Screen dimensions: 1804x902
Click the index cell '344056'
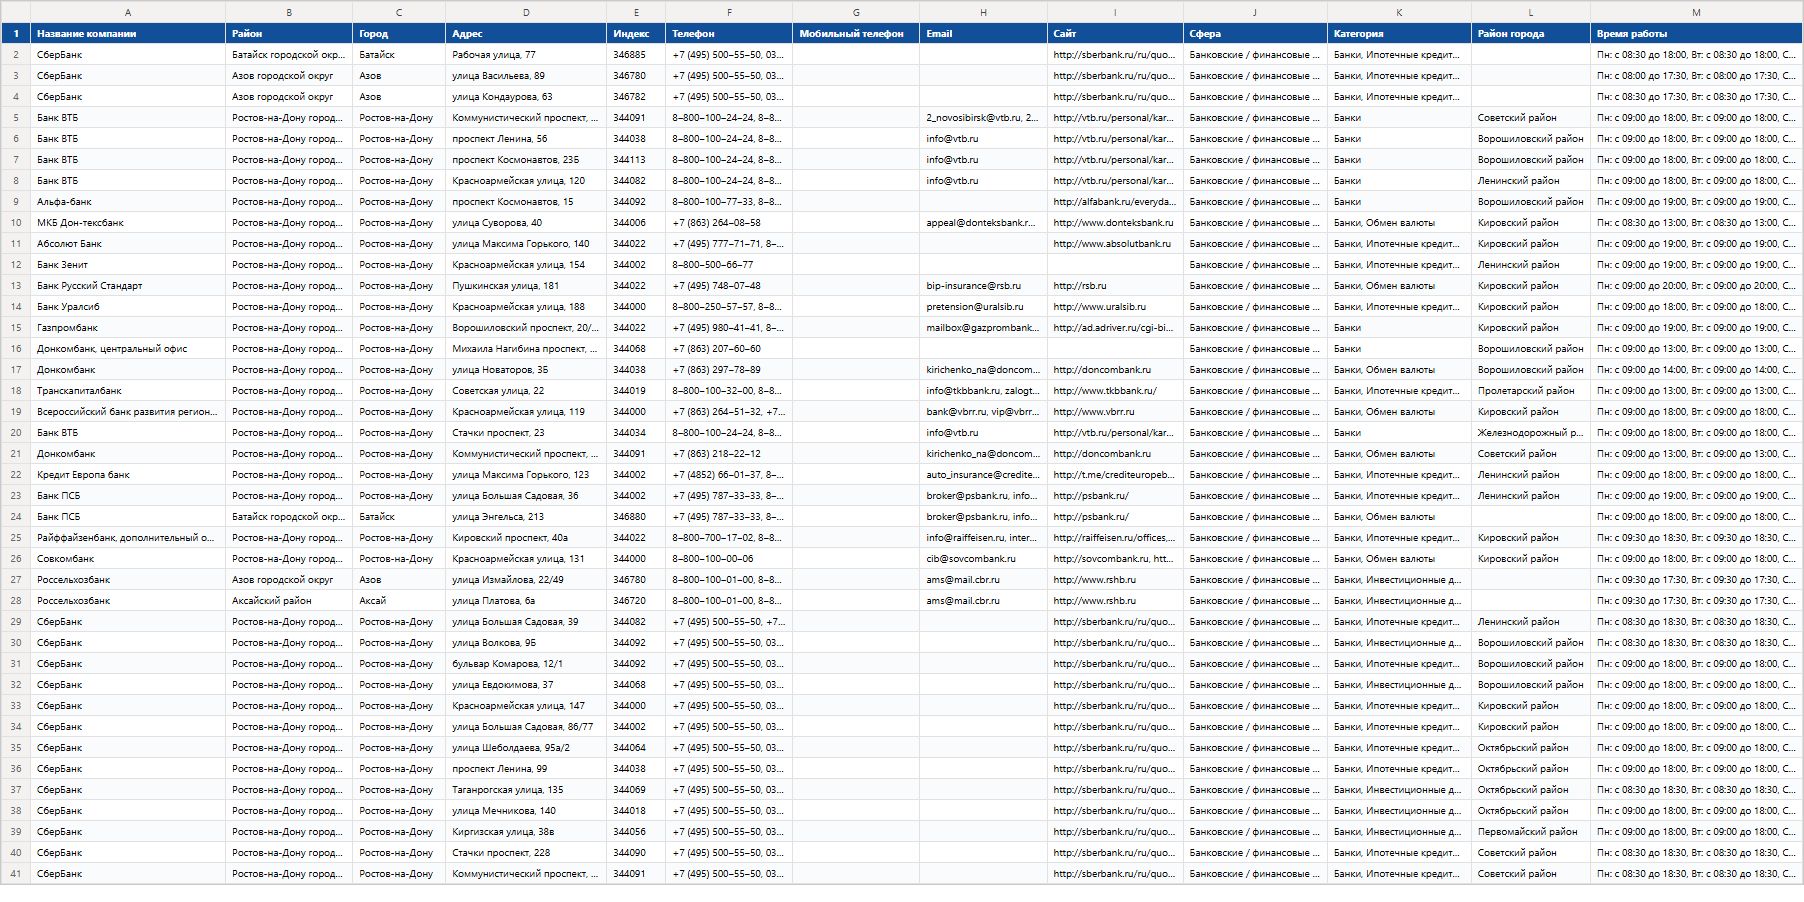[636, 832]
